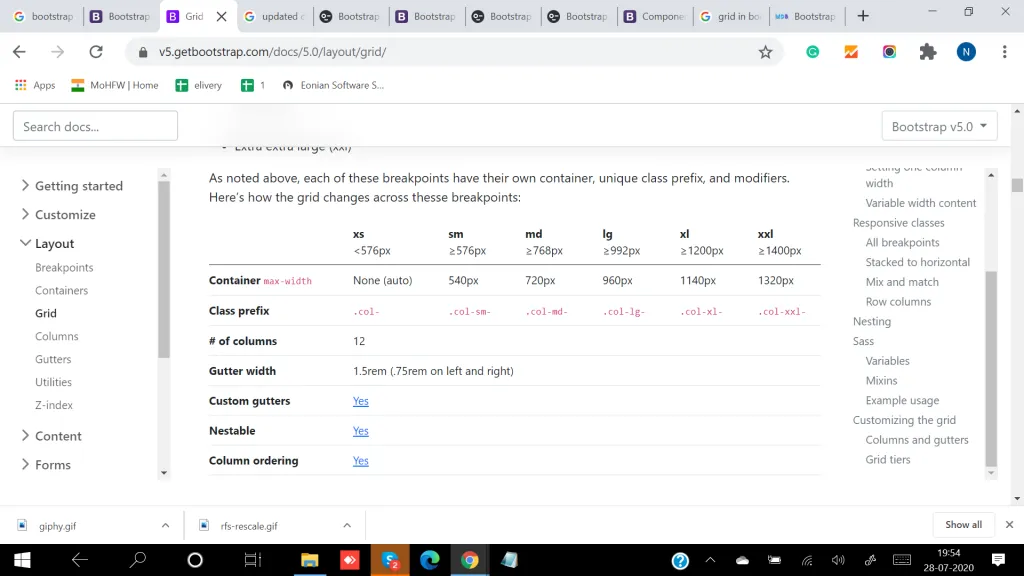Open the Chrome extensions puzzle icon
This screenshot has height=576, width=1024.
tap(928, 52)
